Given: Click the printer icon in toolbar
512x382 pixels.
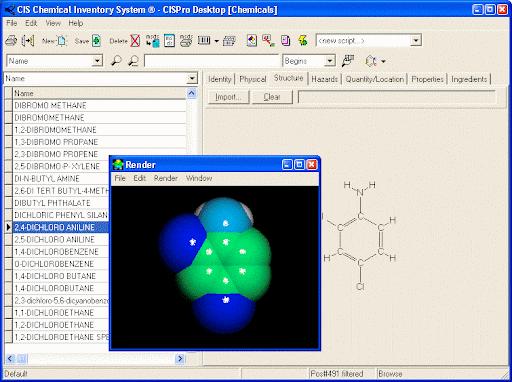Looking at the screenshot, I should point(11,41).
